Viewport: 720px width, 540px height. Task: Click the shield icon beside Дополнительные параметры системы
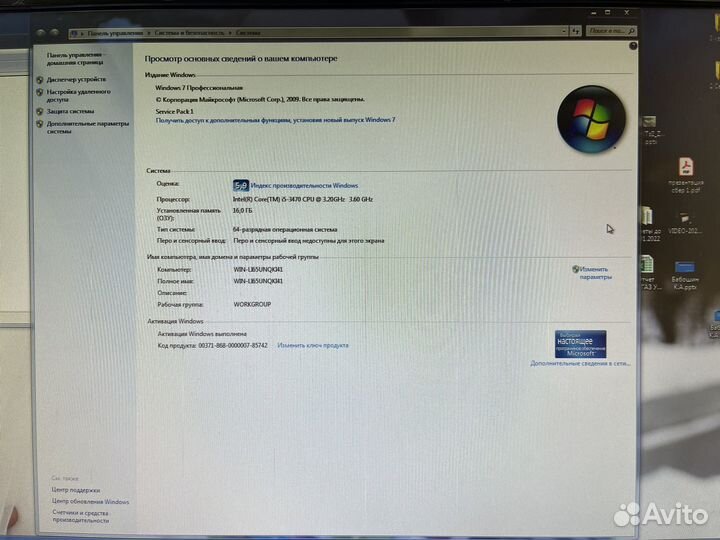[x=40, y=124]
